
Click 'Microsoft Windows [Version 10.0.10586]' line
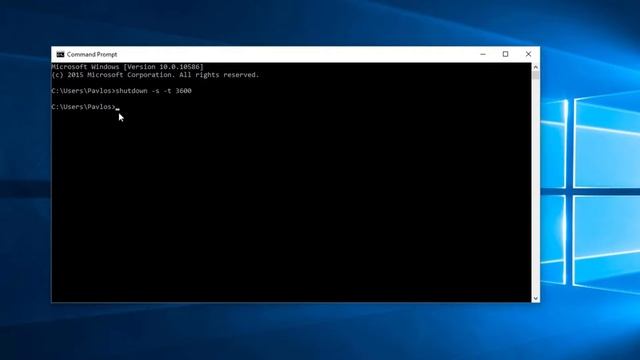(127, 67)
